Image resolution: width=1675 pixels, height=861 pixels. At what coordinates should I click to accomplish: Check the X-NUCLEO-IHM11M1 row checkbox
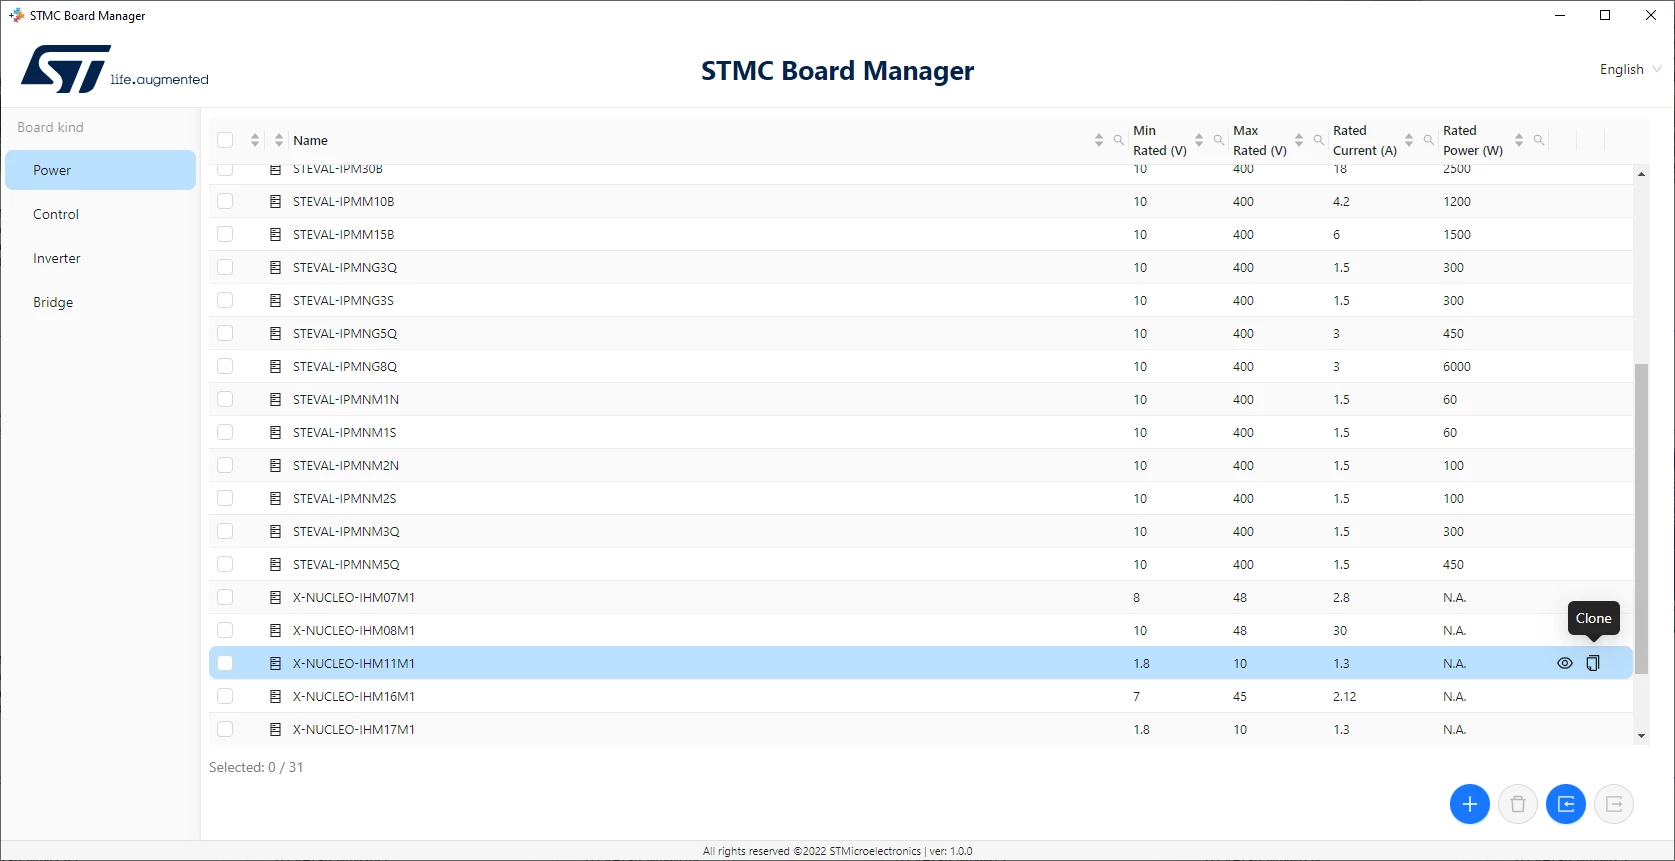225,663
